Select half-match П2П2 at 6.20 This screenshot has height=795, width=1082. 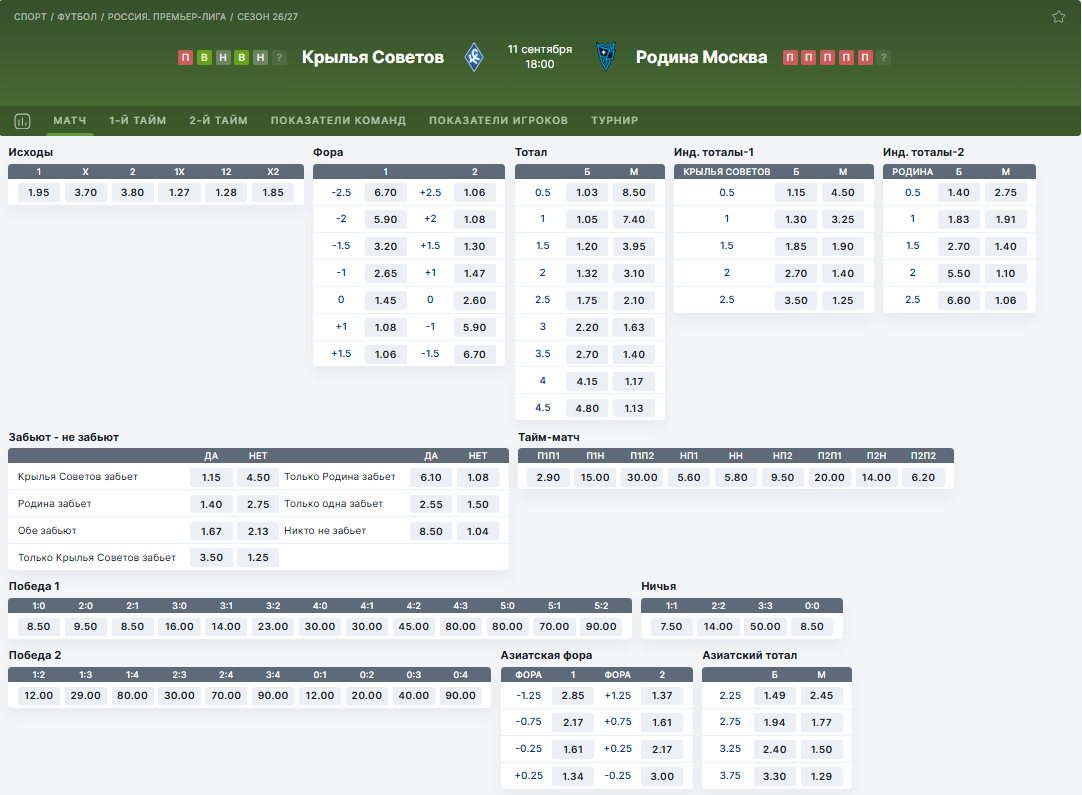pyautogui.click(x=923, y=478)
